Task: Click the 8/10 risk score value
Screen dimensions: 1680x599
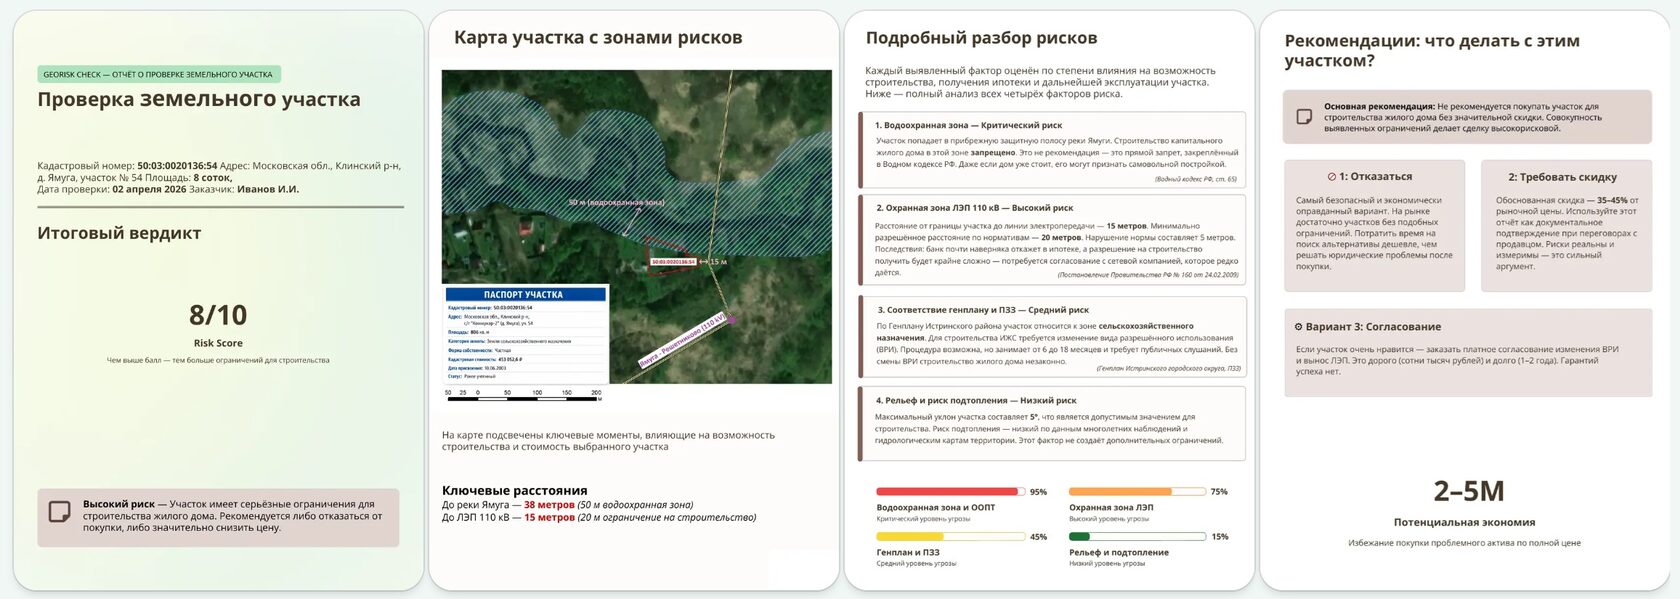Action: tap(218, 315)
